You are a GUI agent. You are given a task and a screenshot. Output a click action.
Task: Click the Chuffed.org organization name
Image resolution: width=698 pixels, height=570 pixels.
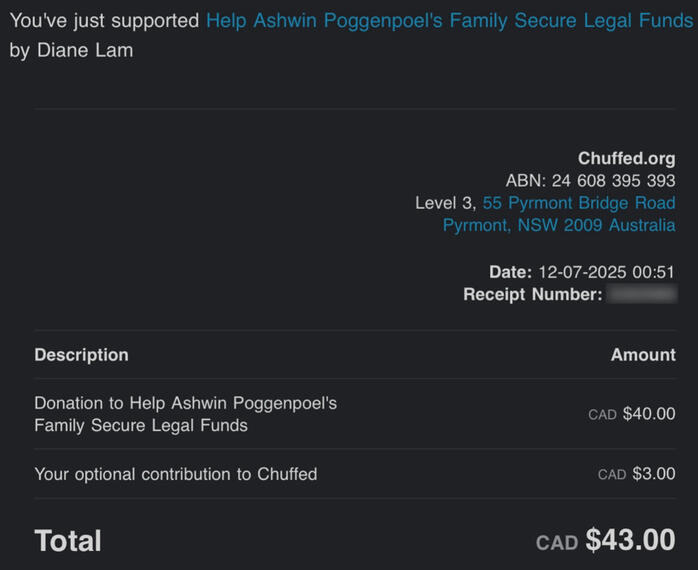626,158
